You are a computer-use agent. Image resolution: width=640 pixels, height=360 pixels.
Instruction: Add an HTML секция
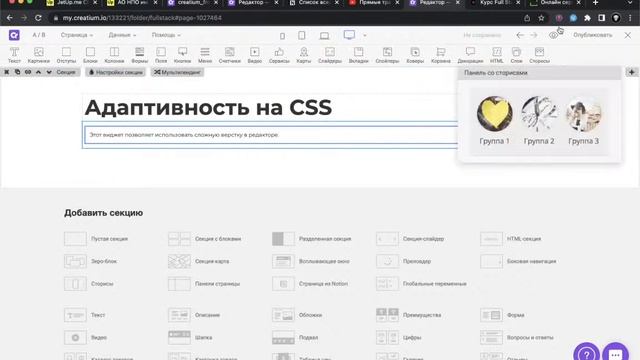[511, 239]
